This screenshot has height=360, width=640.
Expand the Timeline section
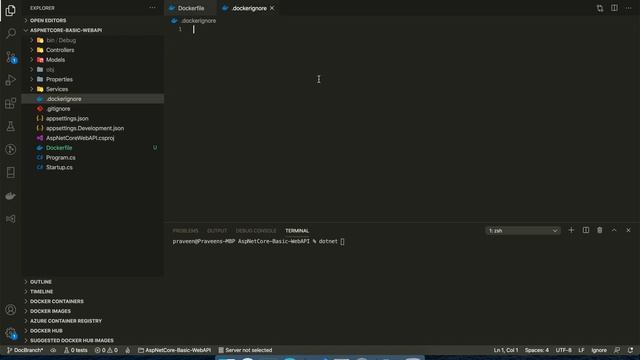click(x=93, y=291)
